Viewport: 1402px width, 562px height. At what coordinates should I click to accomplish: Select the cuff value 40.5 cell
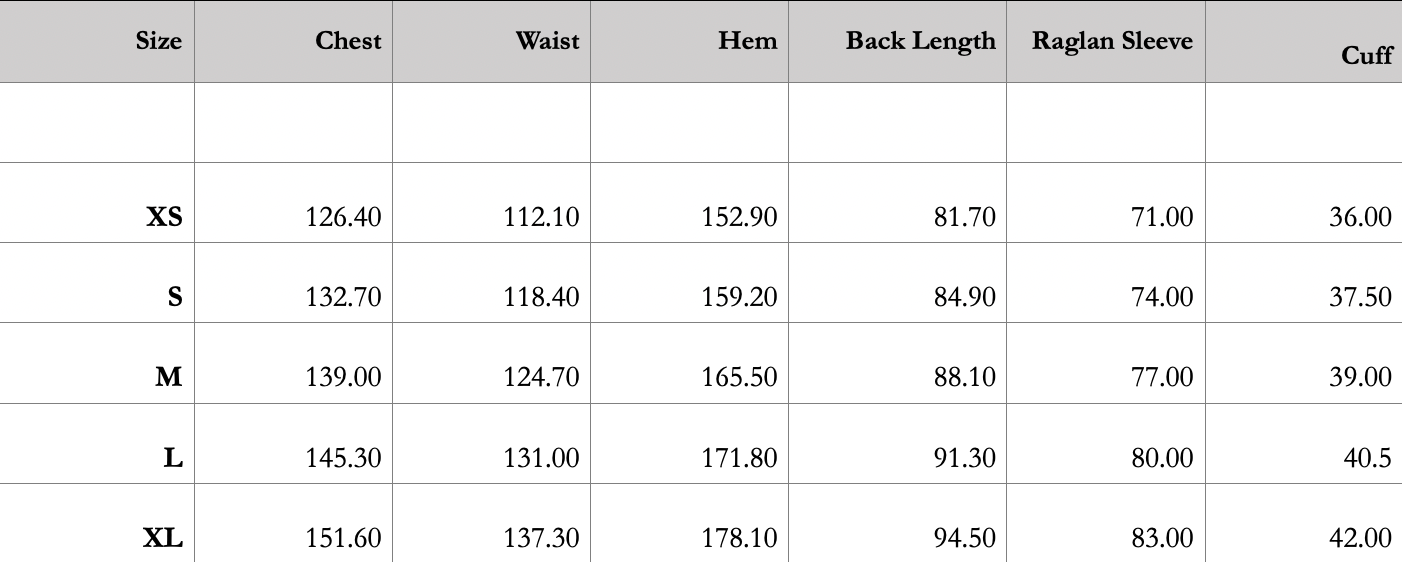[1367, 457]
